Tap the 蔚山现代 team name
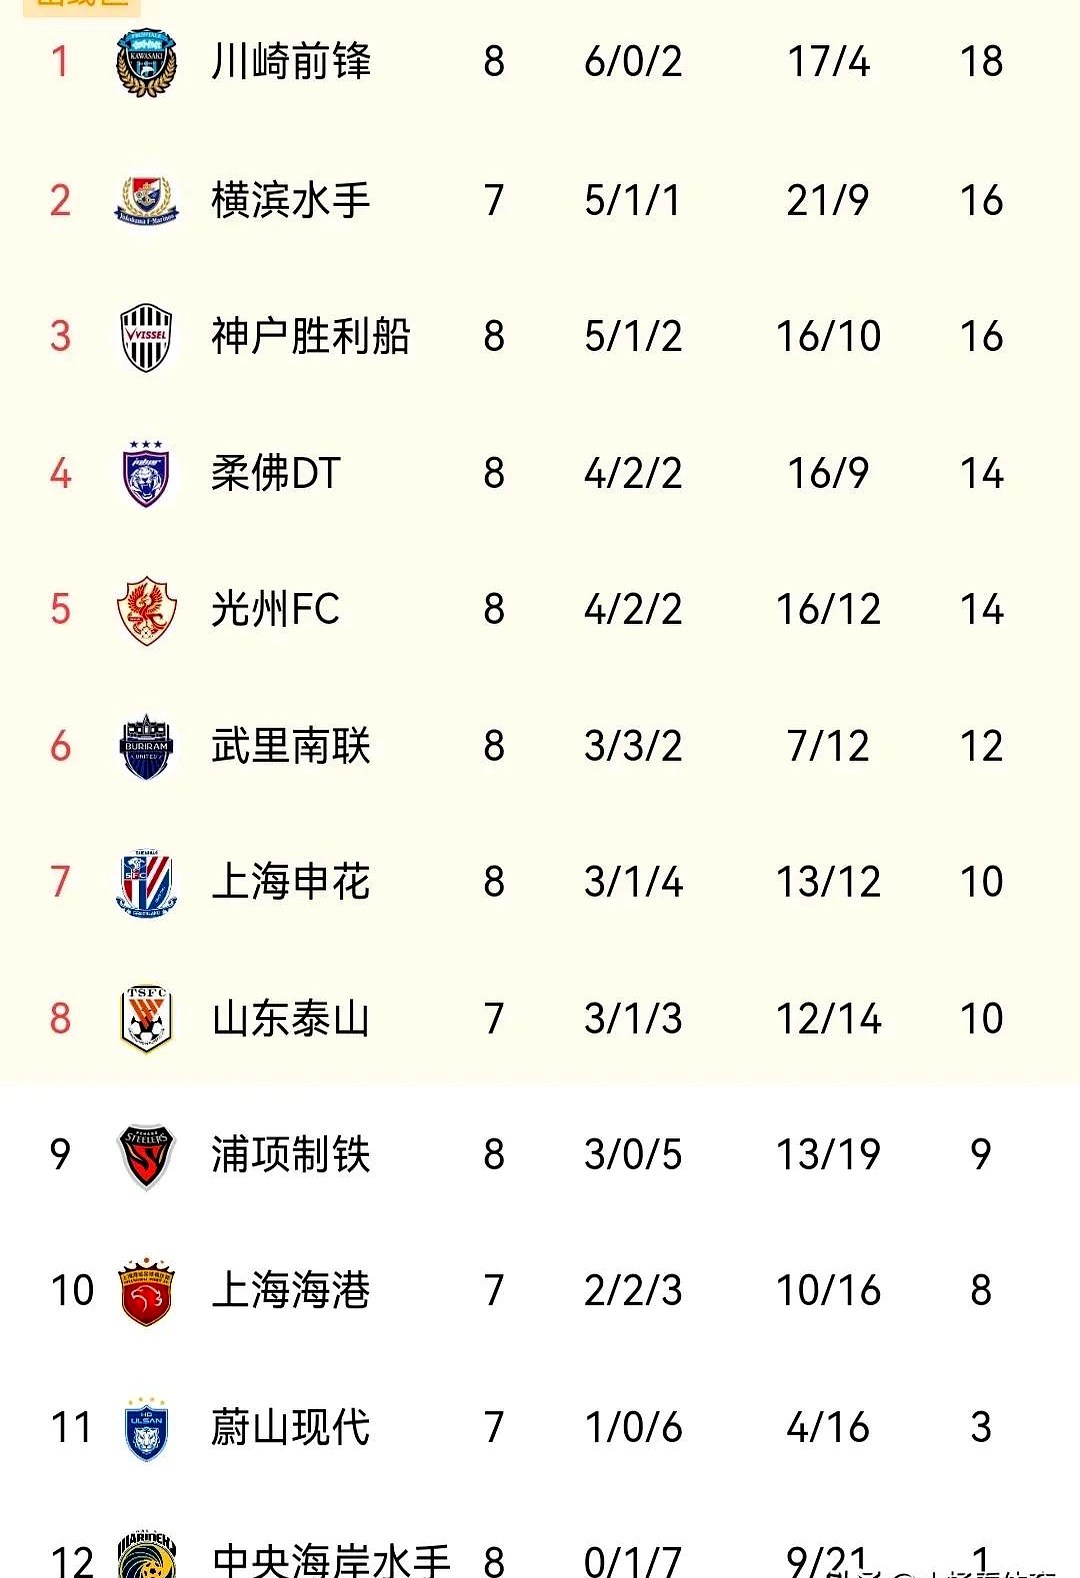Image resolution: width=1080 pixels, height=1578 pixels. [x=291, y=1428]
